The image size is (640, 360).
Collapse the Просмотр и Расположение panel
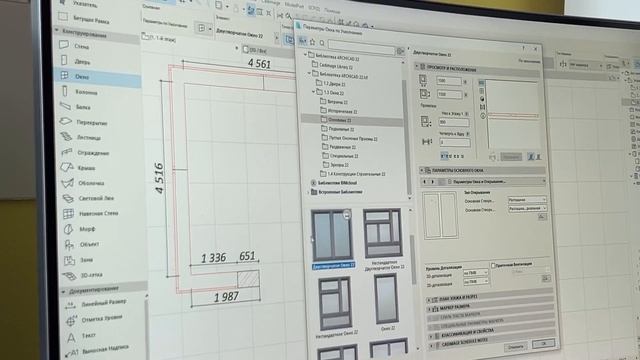(417, 66)
